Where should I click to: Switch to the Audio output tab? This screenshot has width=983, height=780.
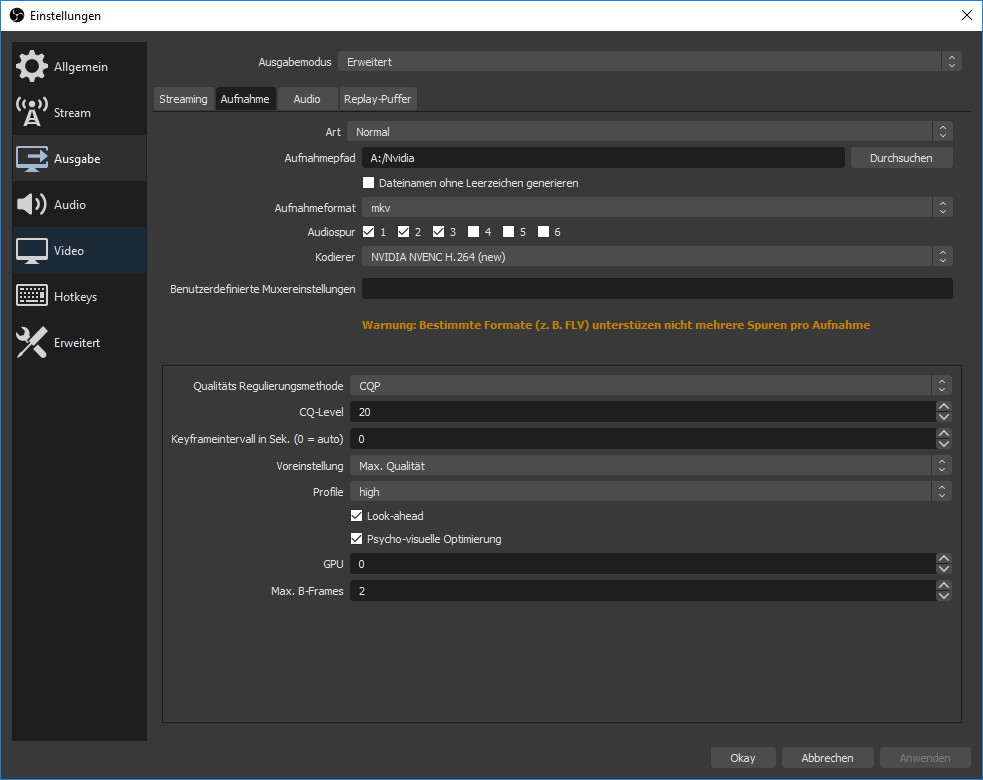pyautogui.click(x=307, y=99)
